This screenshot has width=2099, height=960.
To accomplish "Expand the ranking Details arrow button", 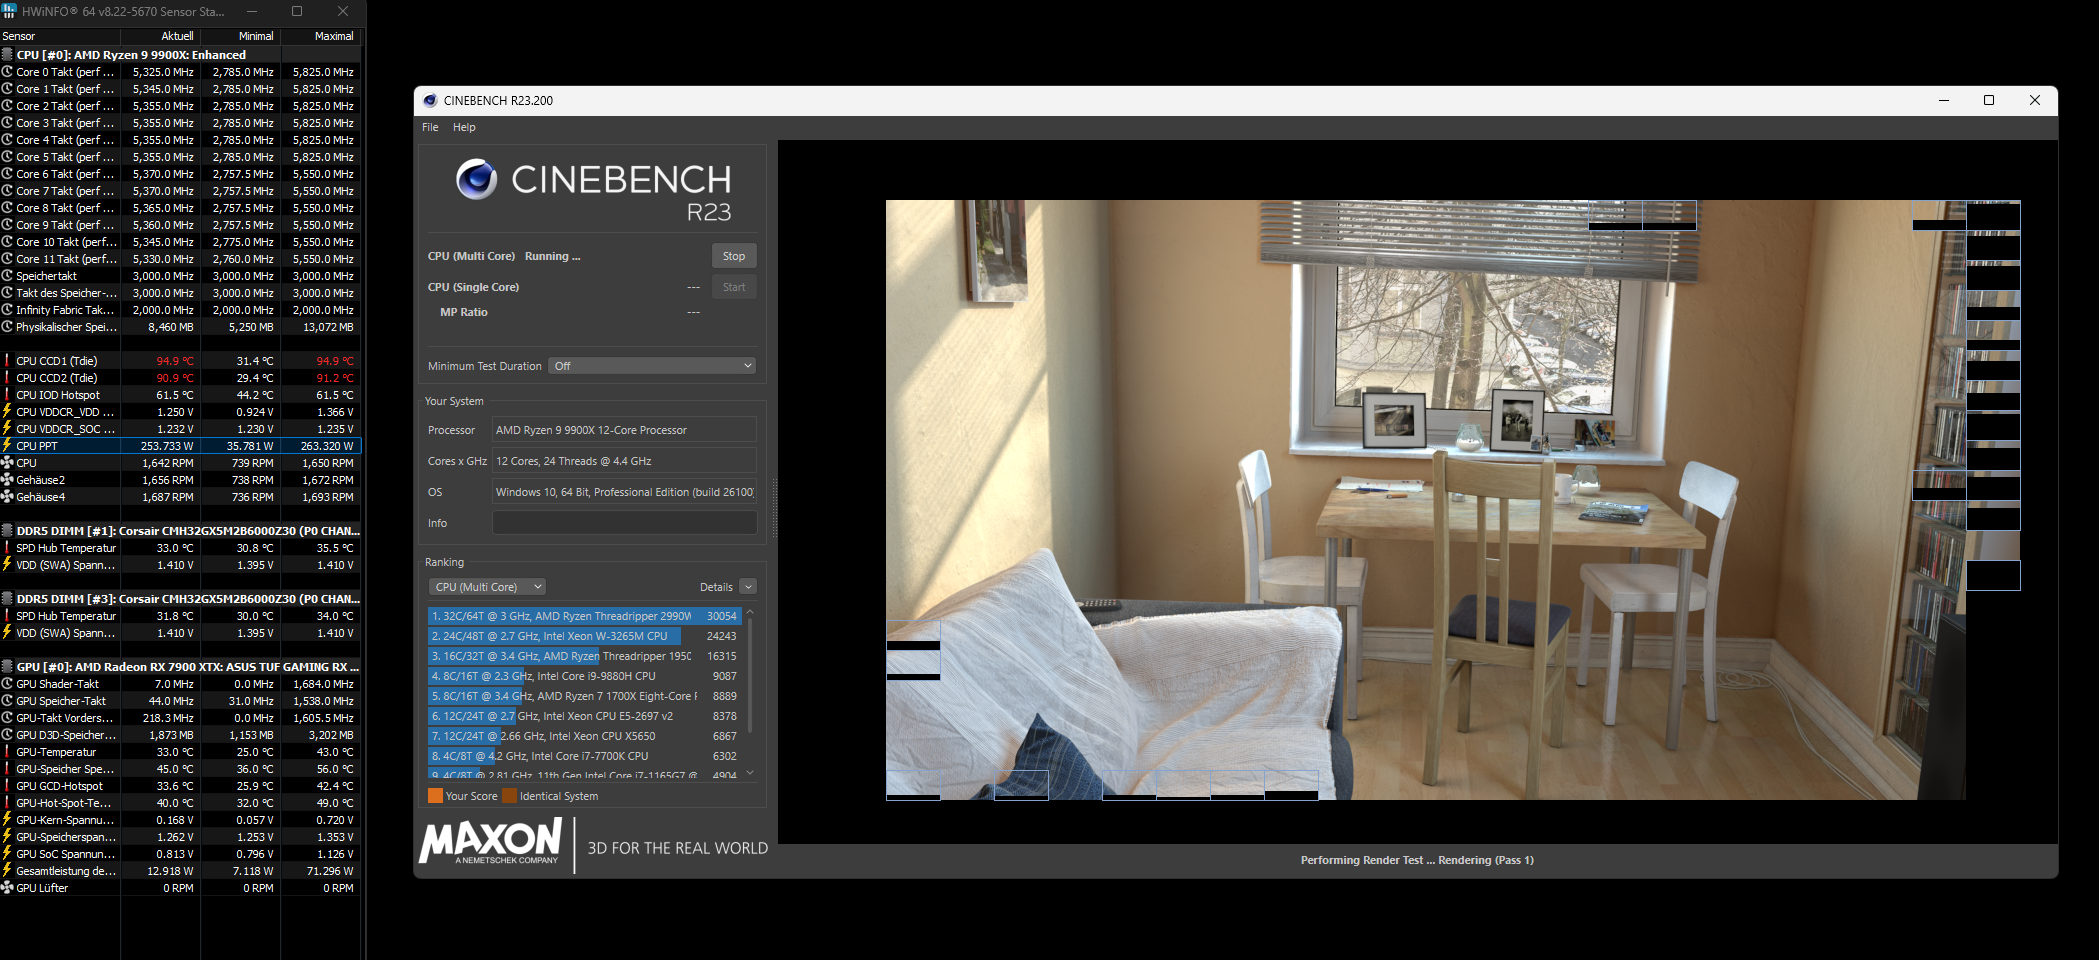I will click(748, 587).
